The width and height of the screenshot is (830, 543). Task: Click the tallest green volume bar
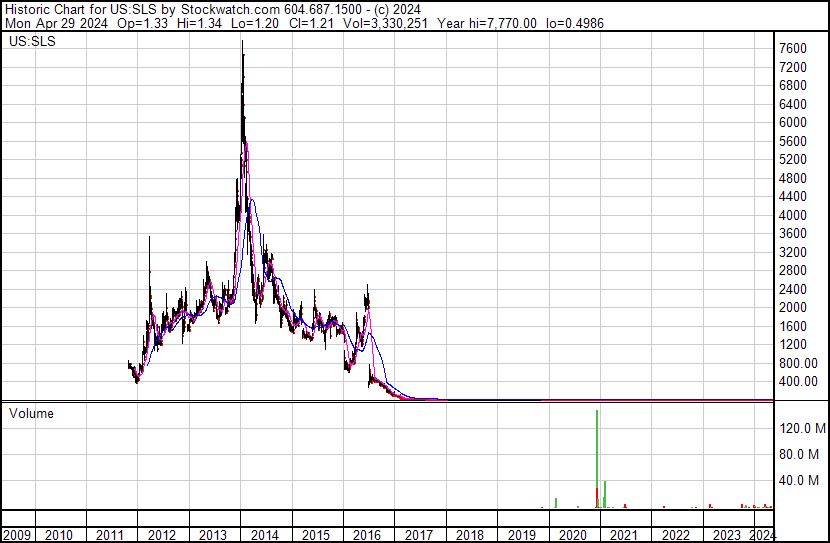pyautogui.click(x=597, y=458)
